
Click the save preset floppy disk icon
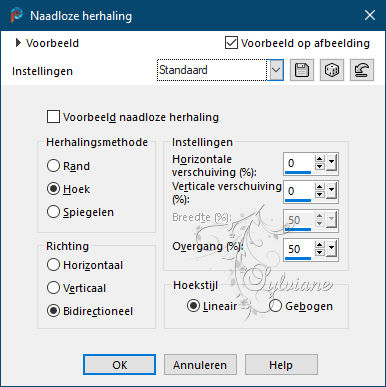coord(302,70)
